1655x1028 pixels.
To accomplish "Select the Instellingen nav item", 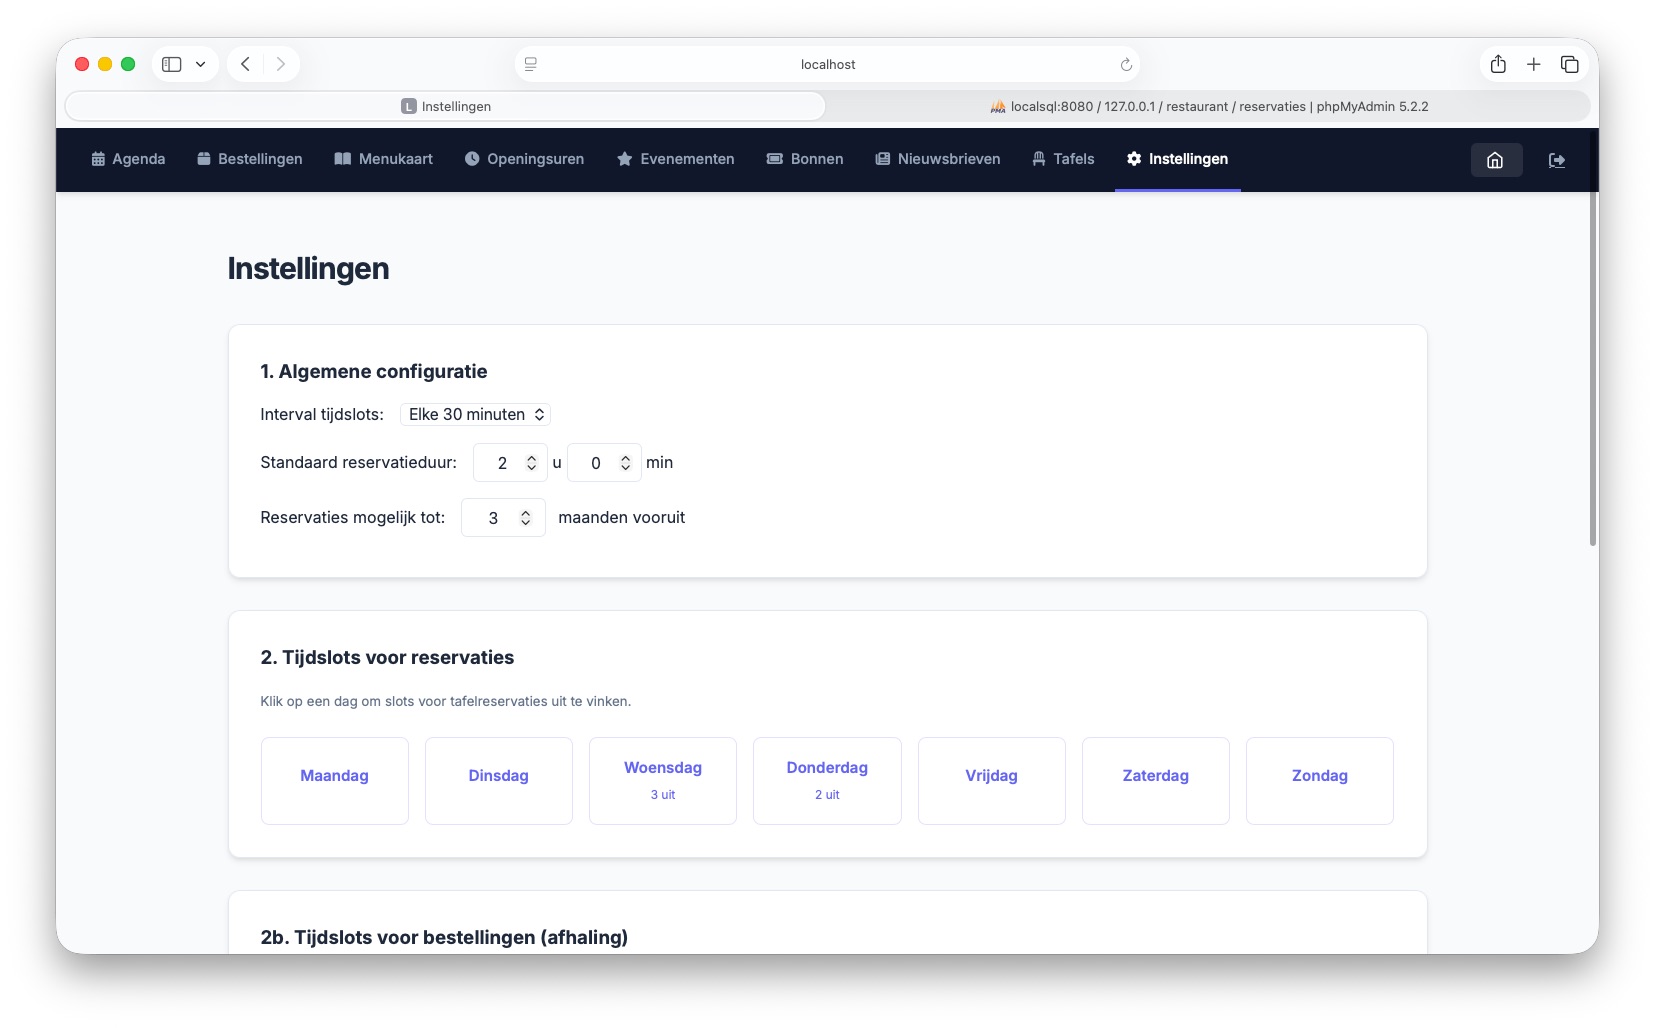I will click(1178, 159).
